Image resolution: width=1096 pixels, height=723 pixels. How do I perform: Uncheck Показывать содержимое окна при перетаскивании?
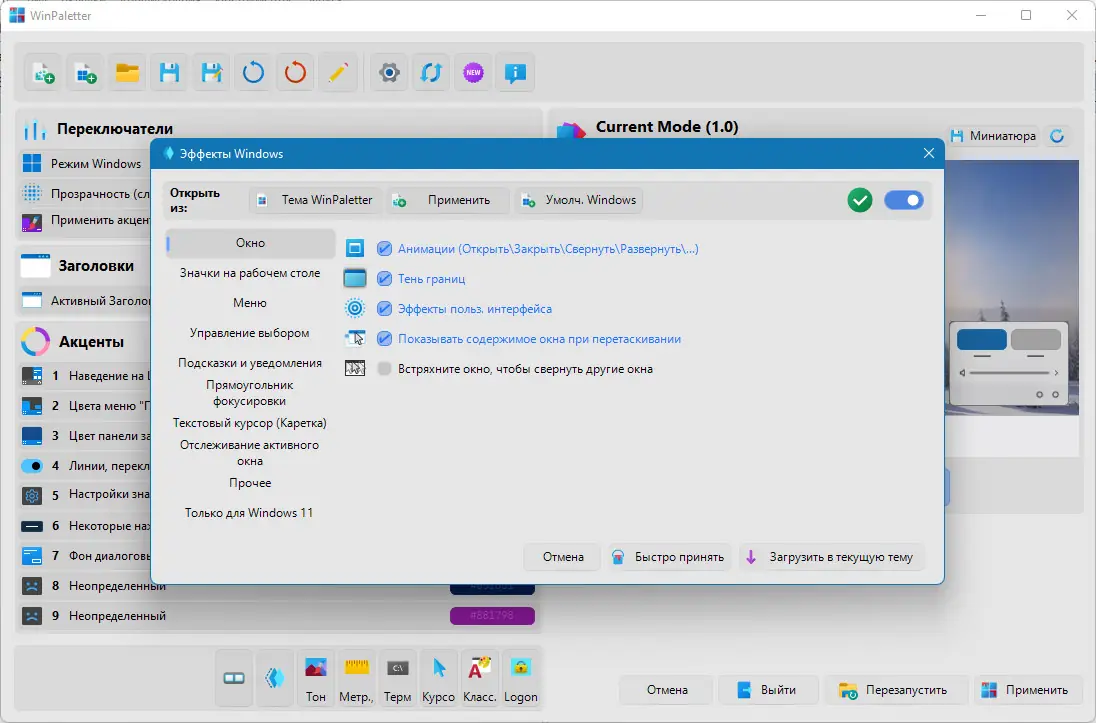[x=384, y=338]
